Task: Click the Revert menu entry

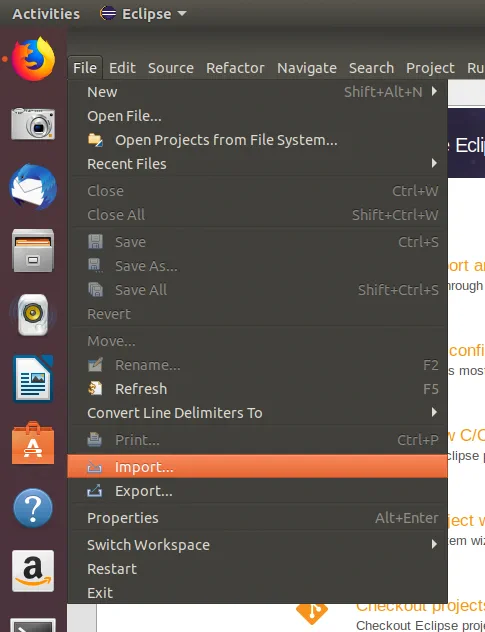Action: click(x=257, y=314)
